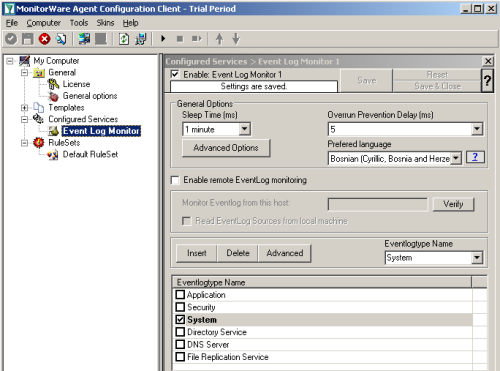This screenshot has width=500, height=371.
Task: Open the Help menu
Action: (130, 23)
